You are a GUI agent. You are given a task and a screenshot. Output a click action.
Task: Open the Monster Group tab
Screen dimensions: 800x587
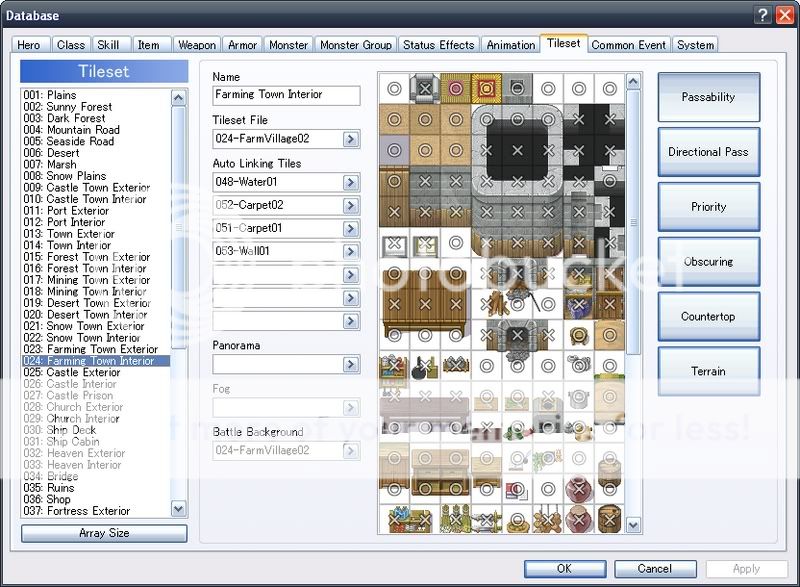[355, 44]
